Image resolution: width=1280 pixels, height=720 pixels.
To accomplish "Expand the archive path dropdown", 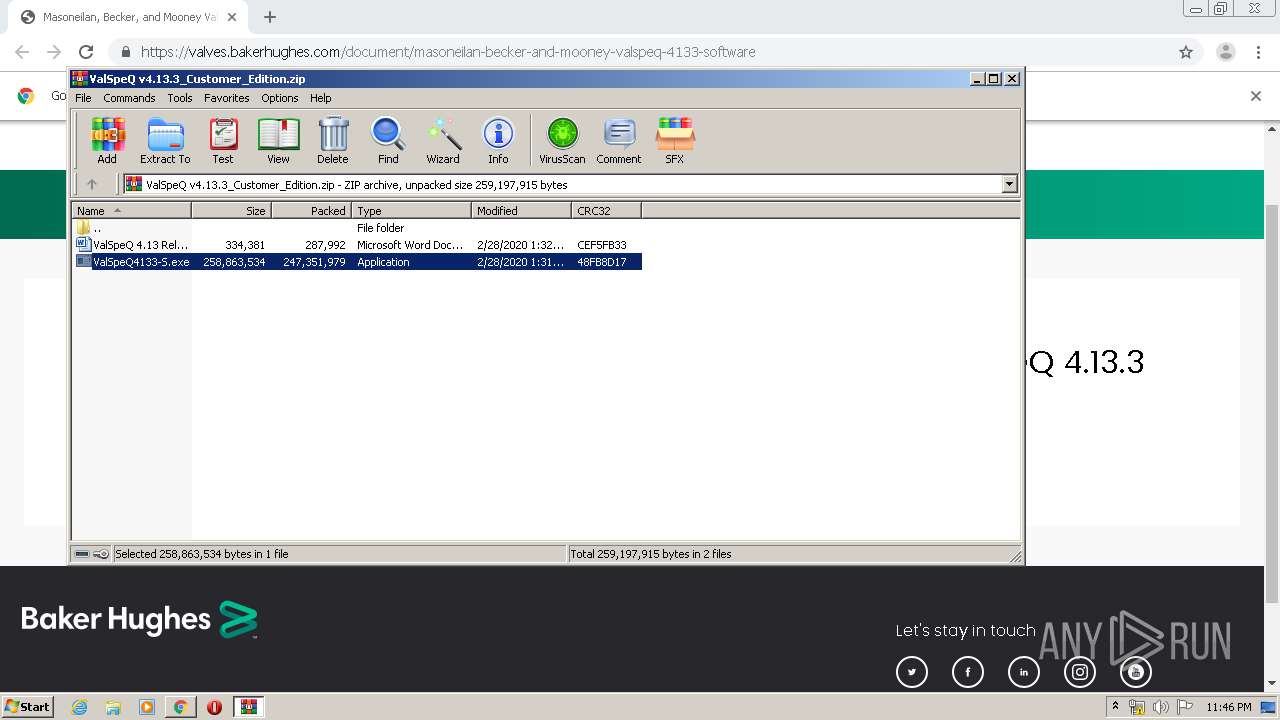I will click(x=1009, y=184).
